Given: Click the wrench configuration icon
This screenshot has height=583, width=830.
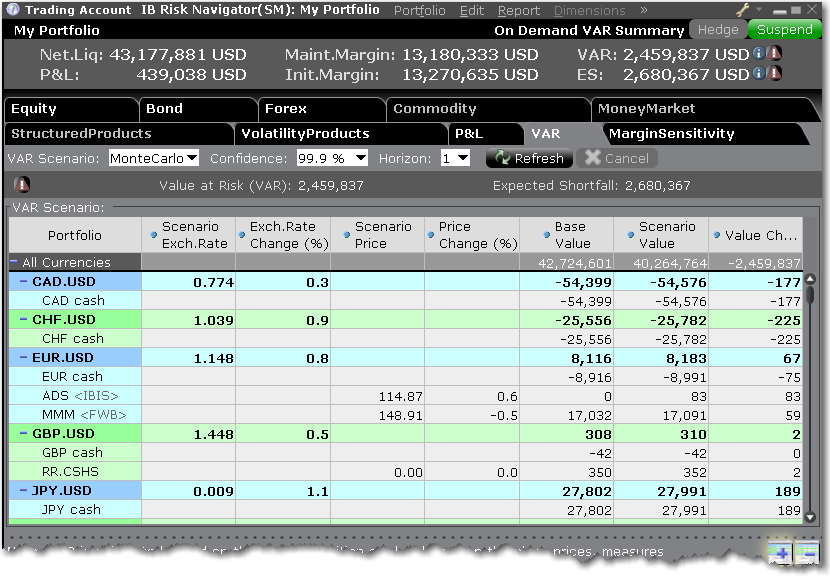Looking at the screenshot, I should 743,10.
